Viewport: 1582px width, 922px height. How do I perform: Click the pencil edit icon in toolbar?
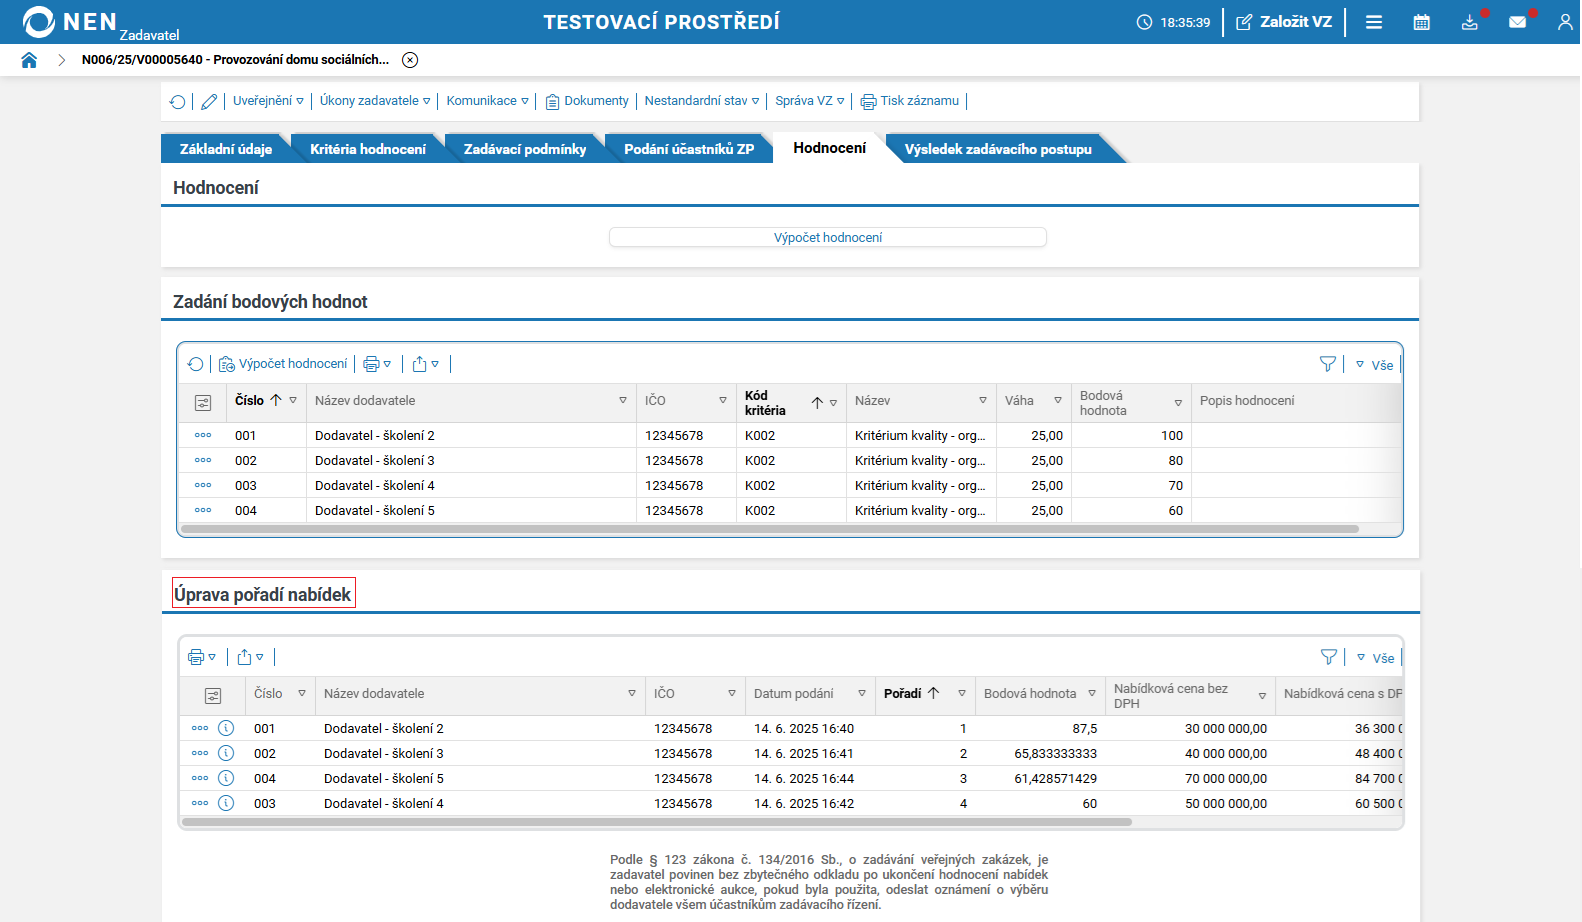click(x=209, y=101)
